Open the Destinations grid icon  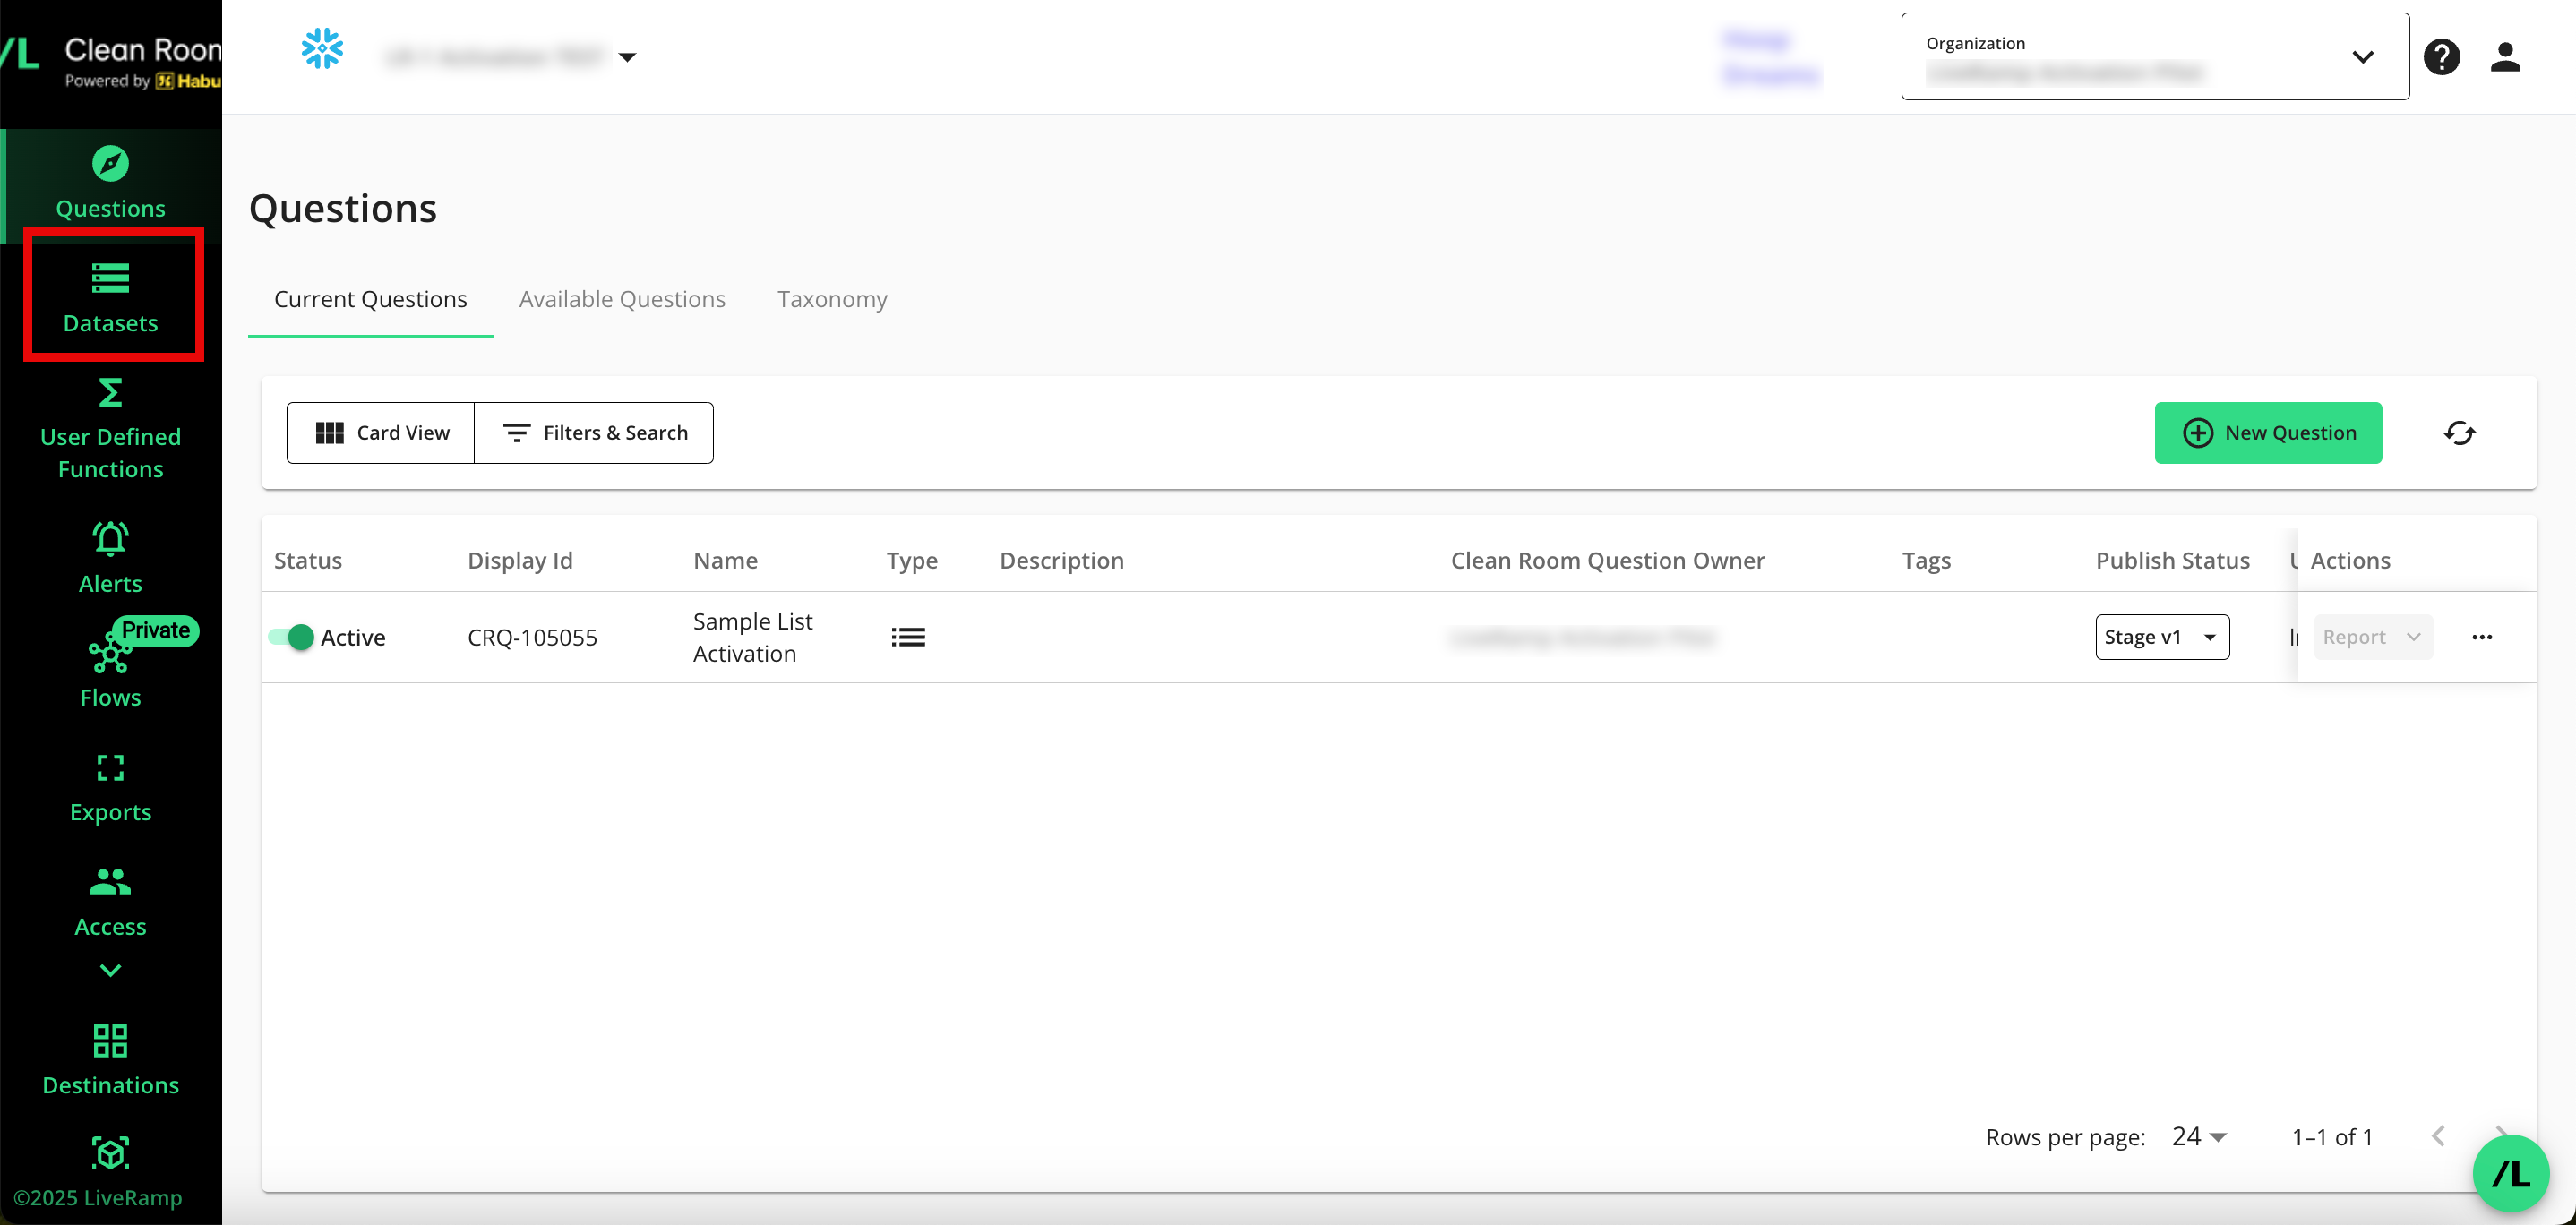[110, 1041]
